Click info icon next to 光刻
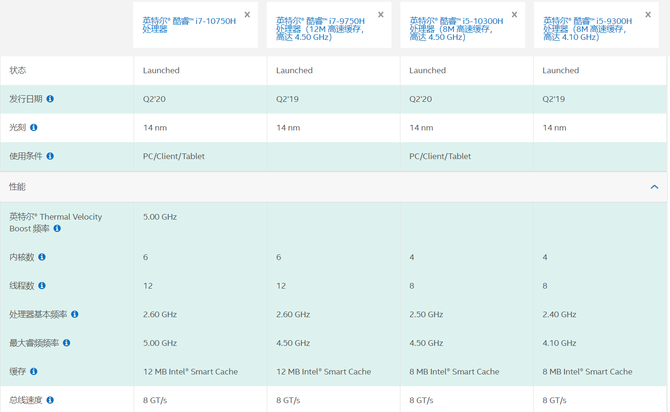This screenshot has height=412, width=670. (x=34, y=128)
